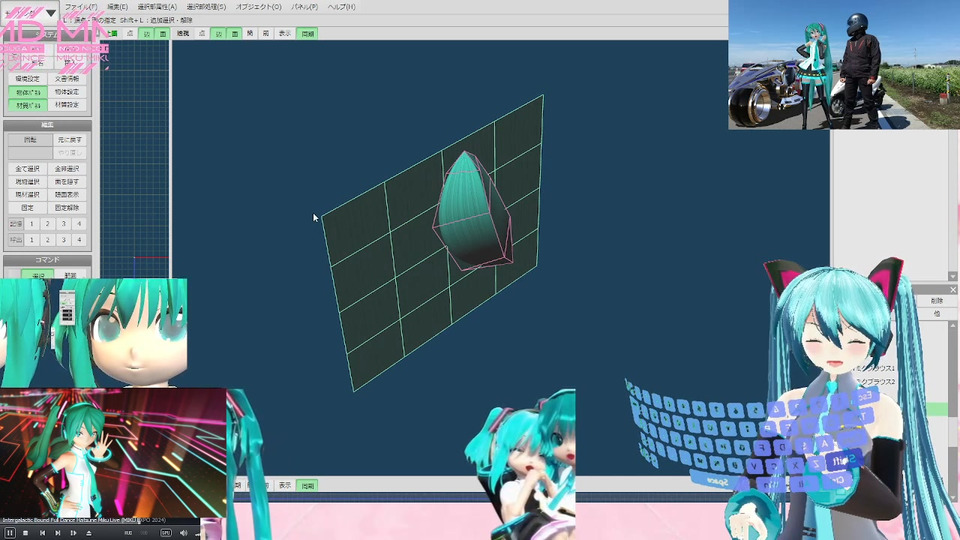
Task: Toggle 面 display in main viewport toolbar
Action: tap(234, 34)
